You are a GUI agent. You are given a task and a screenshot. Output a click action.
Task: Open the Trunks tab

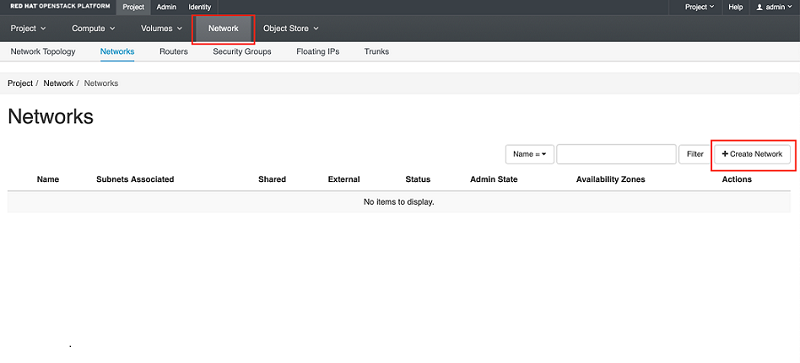click(377, 52)
